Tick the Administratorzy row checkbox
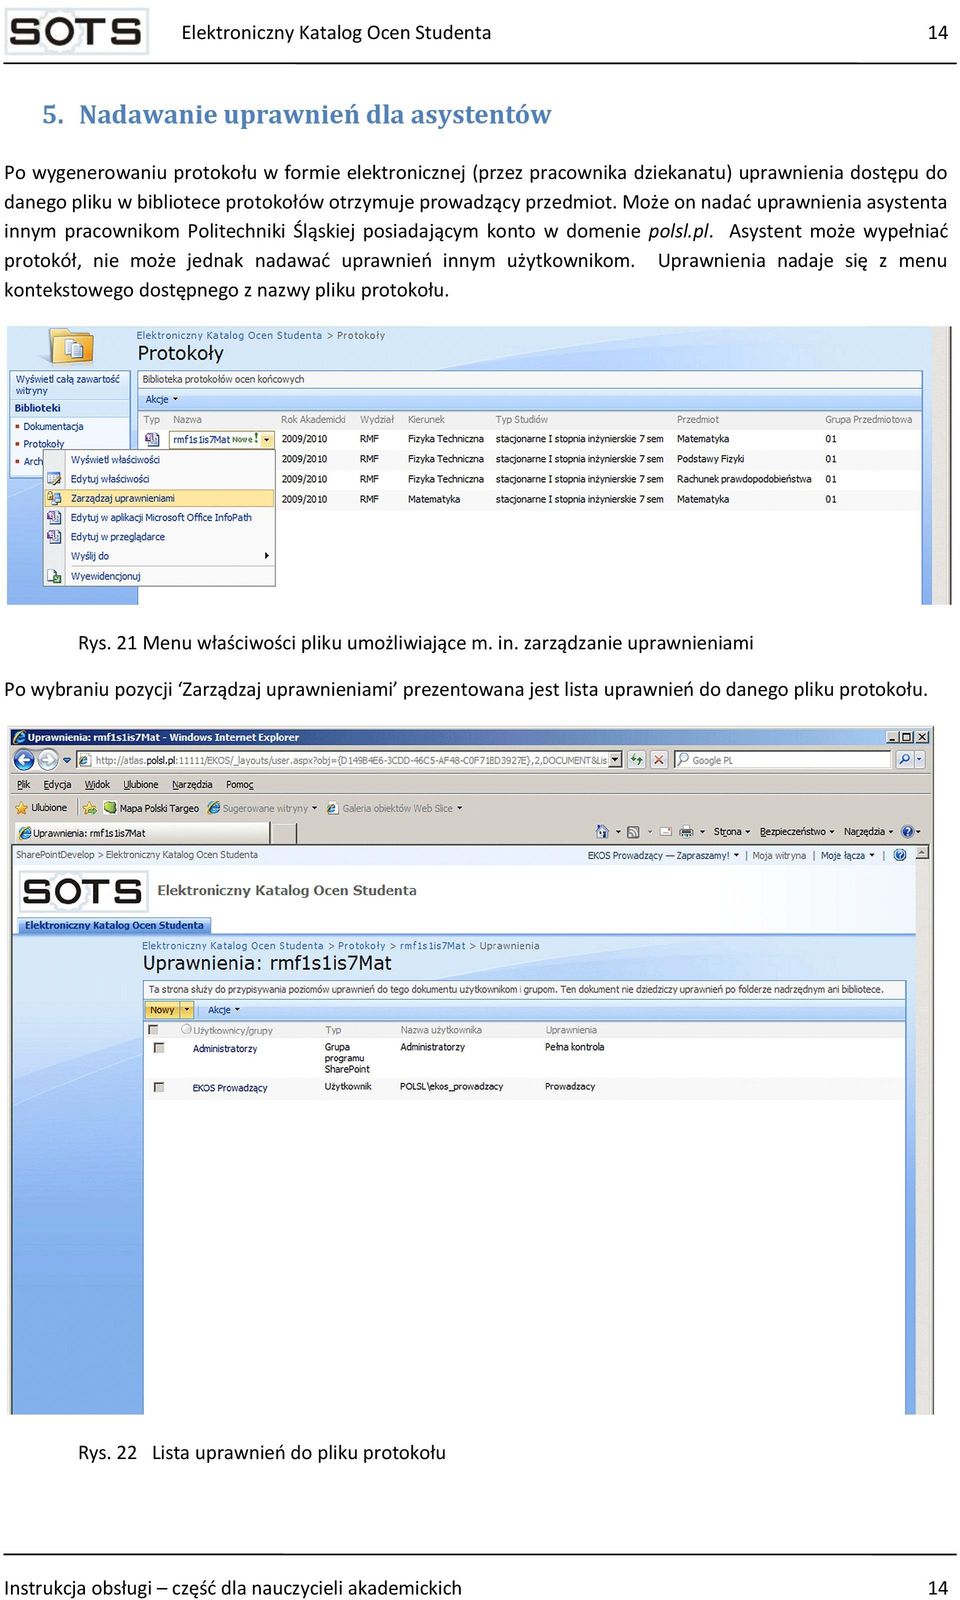Image resolution: width=960 pixels, height=1600 pixels. tap(159, 1048)
